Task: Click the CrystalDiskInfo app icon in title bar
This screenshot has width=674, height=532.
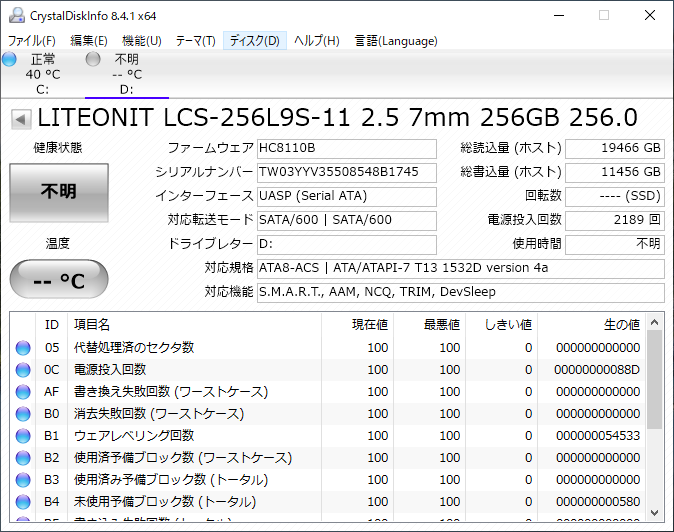Action: (x=13, y=15)
